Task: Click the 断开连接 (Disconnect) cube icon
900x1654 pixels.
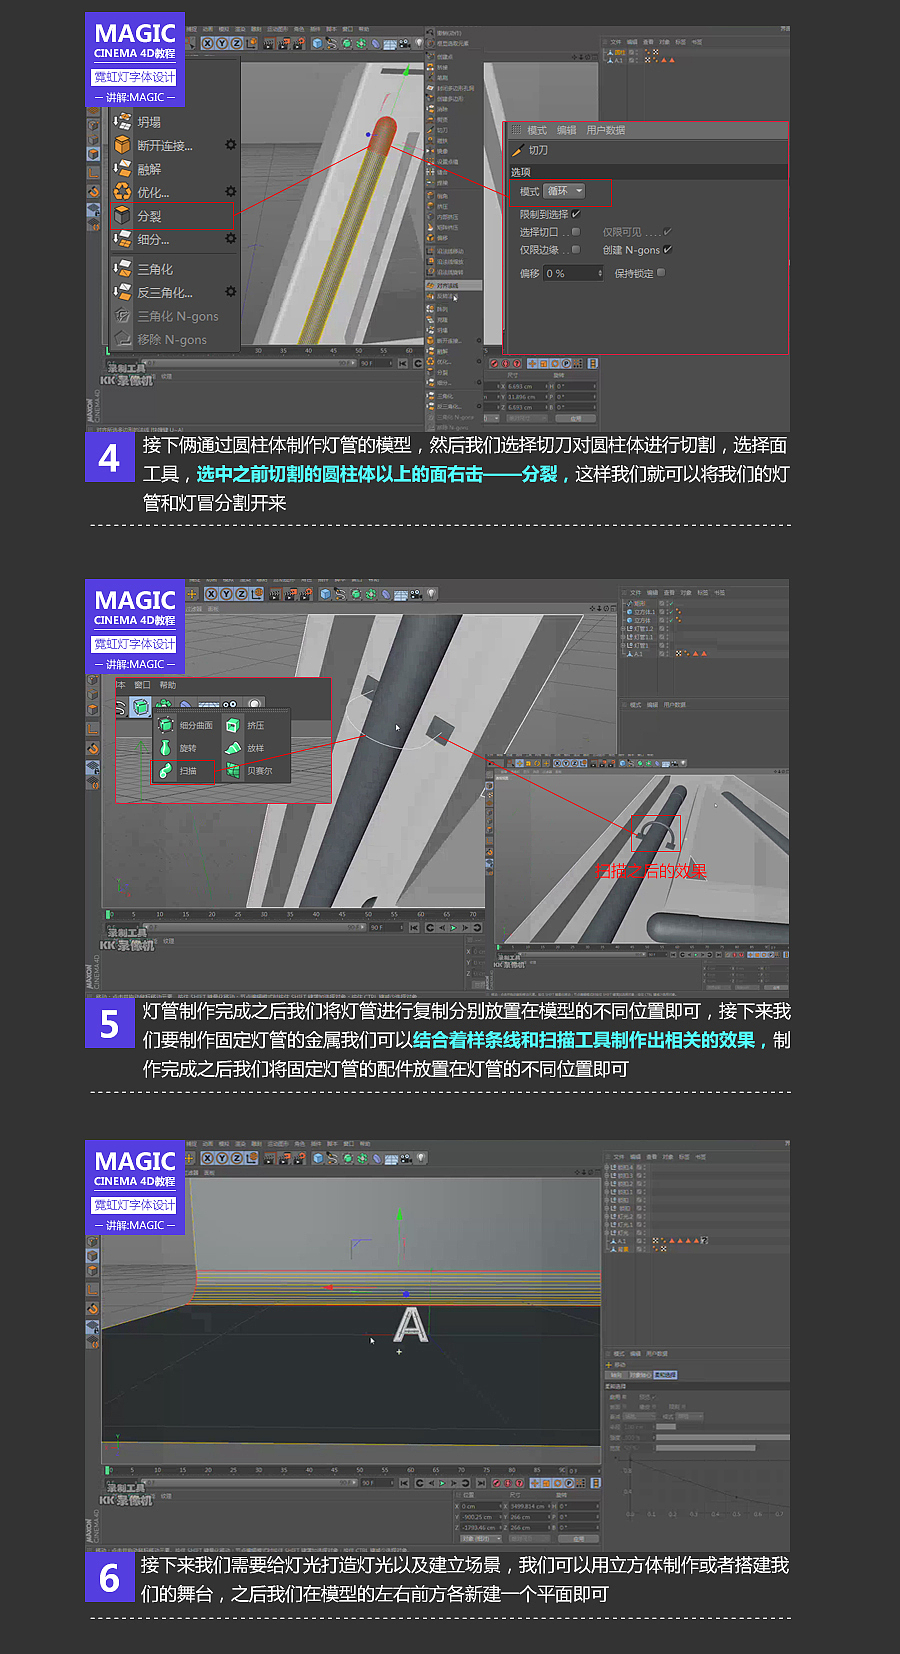Action: [122, 146]
